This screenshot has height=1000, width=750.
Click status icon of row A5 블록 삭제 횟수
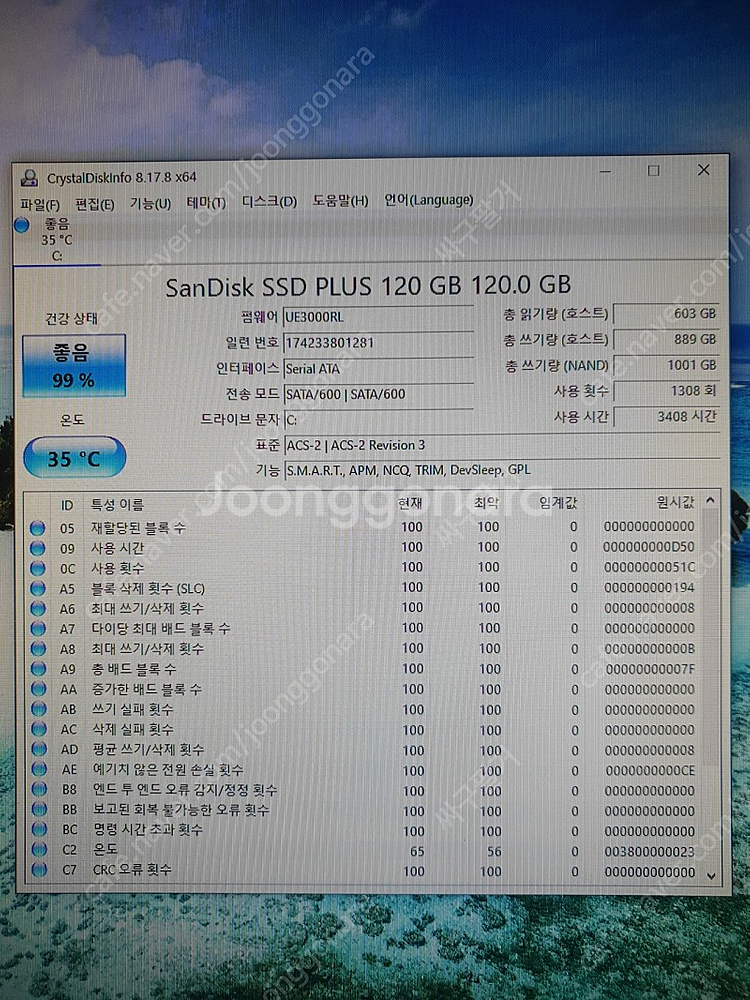click(38, 589)
